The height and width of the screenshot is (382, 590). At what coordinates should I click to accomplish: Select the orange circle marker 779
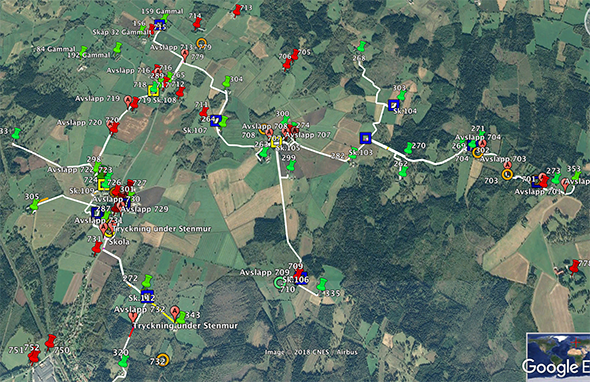coord(202,42)
